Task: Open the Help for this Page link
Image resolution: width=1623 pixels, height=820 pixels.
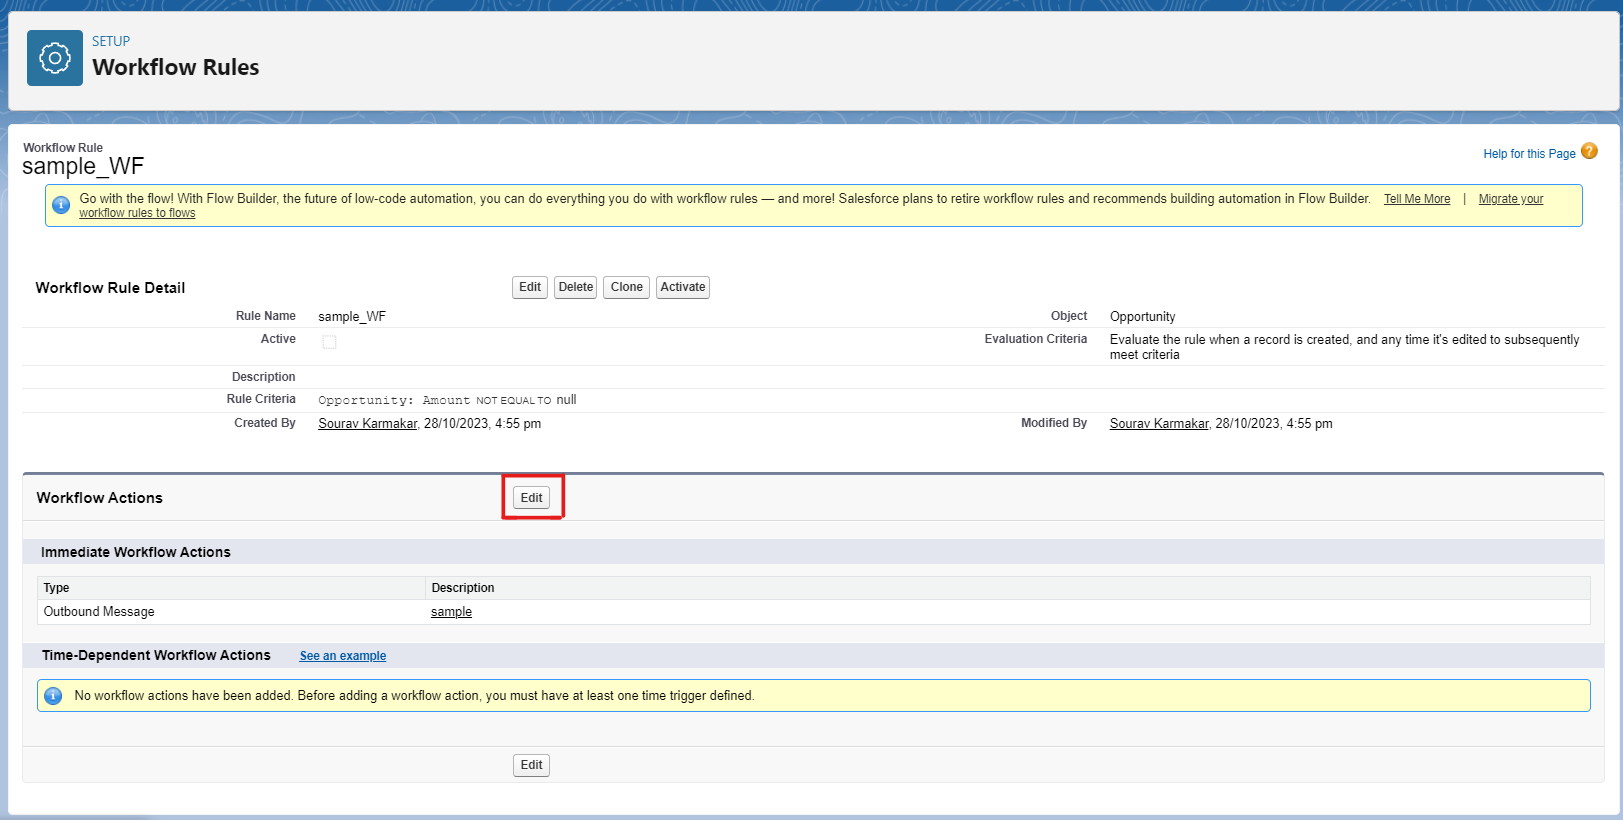Action: click(x=1528, y=154)
